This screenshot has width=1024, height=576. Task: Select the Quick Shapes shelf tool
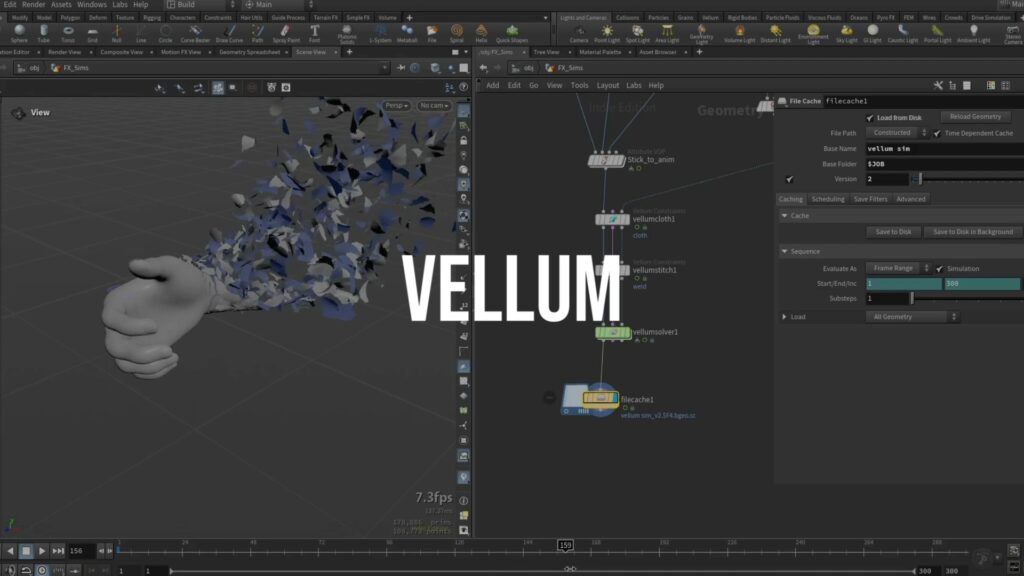[512, 34]
